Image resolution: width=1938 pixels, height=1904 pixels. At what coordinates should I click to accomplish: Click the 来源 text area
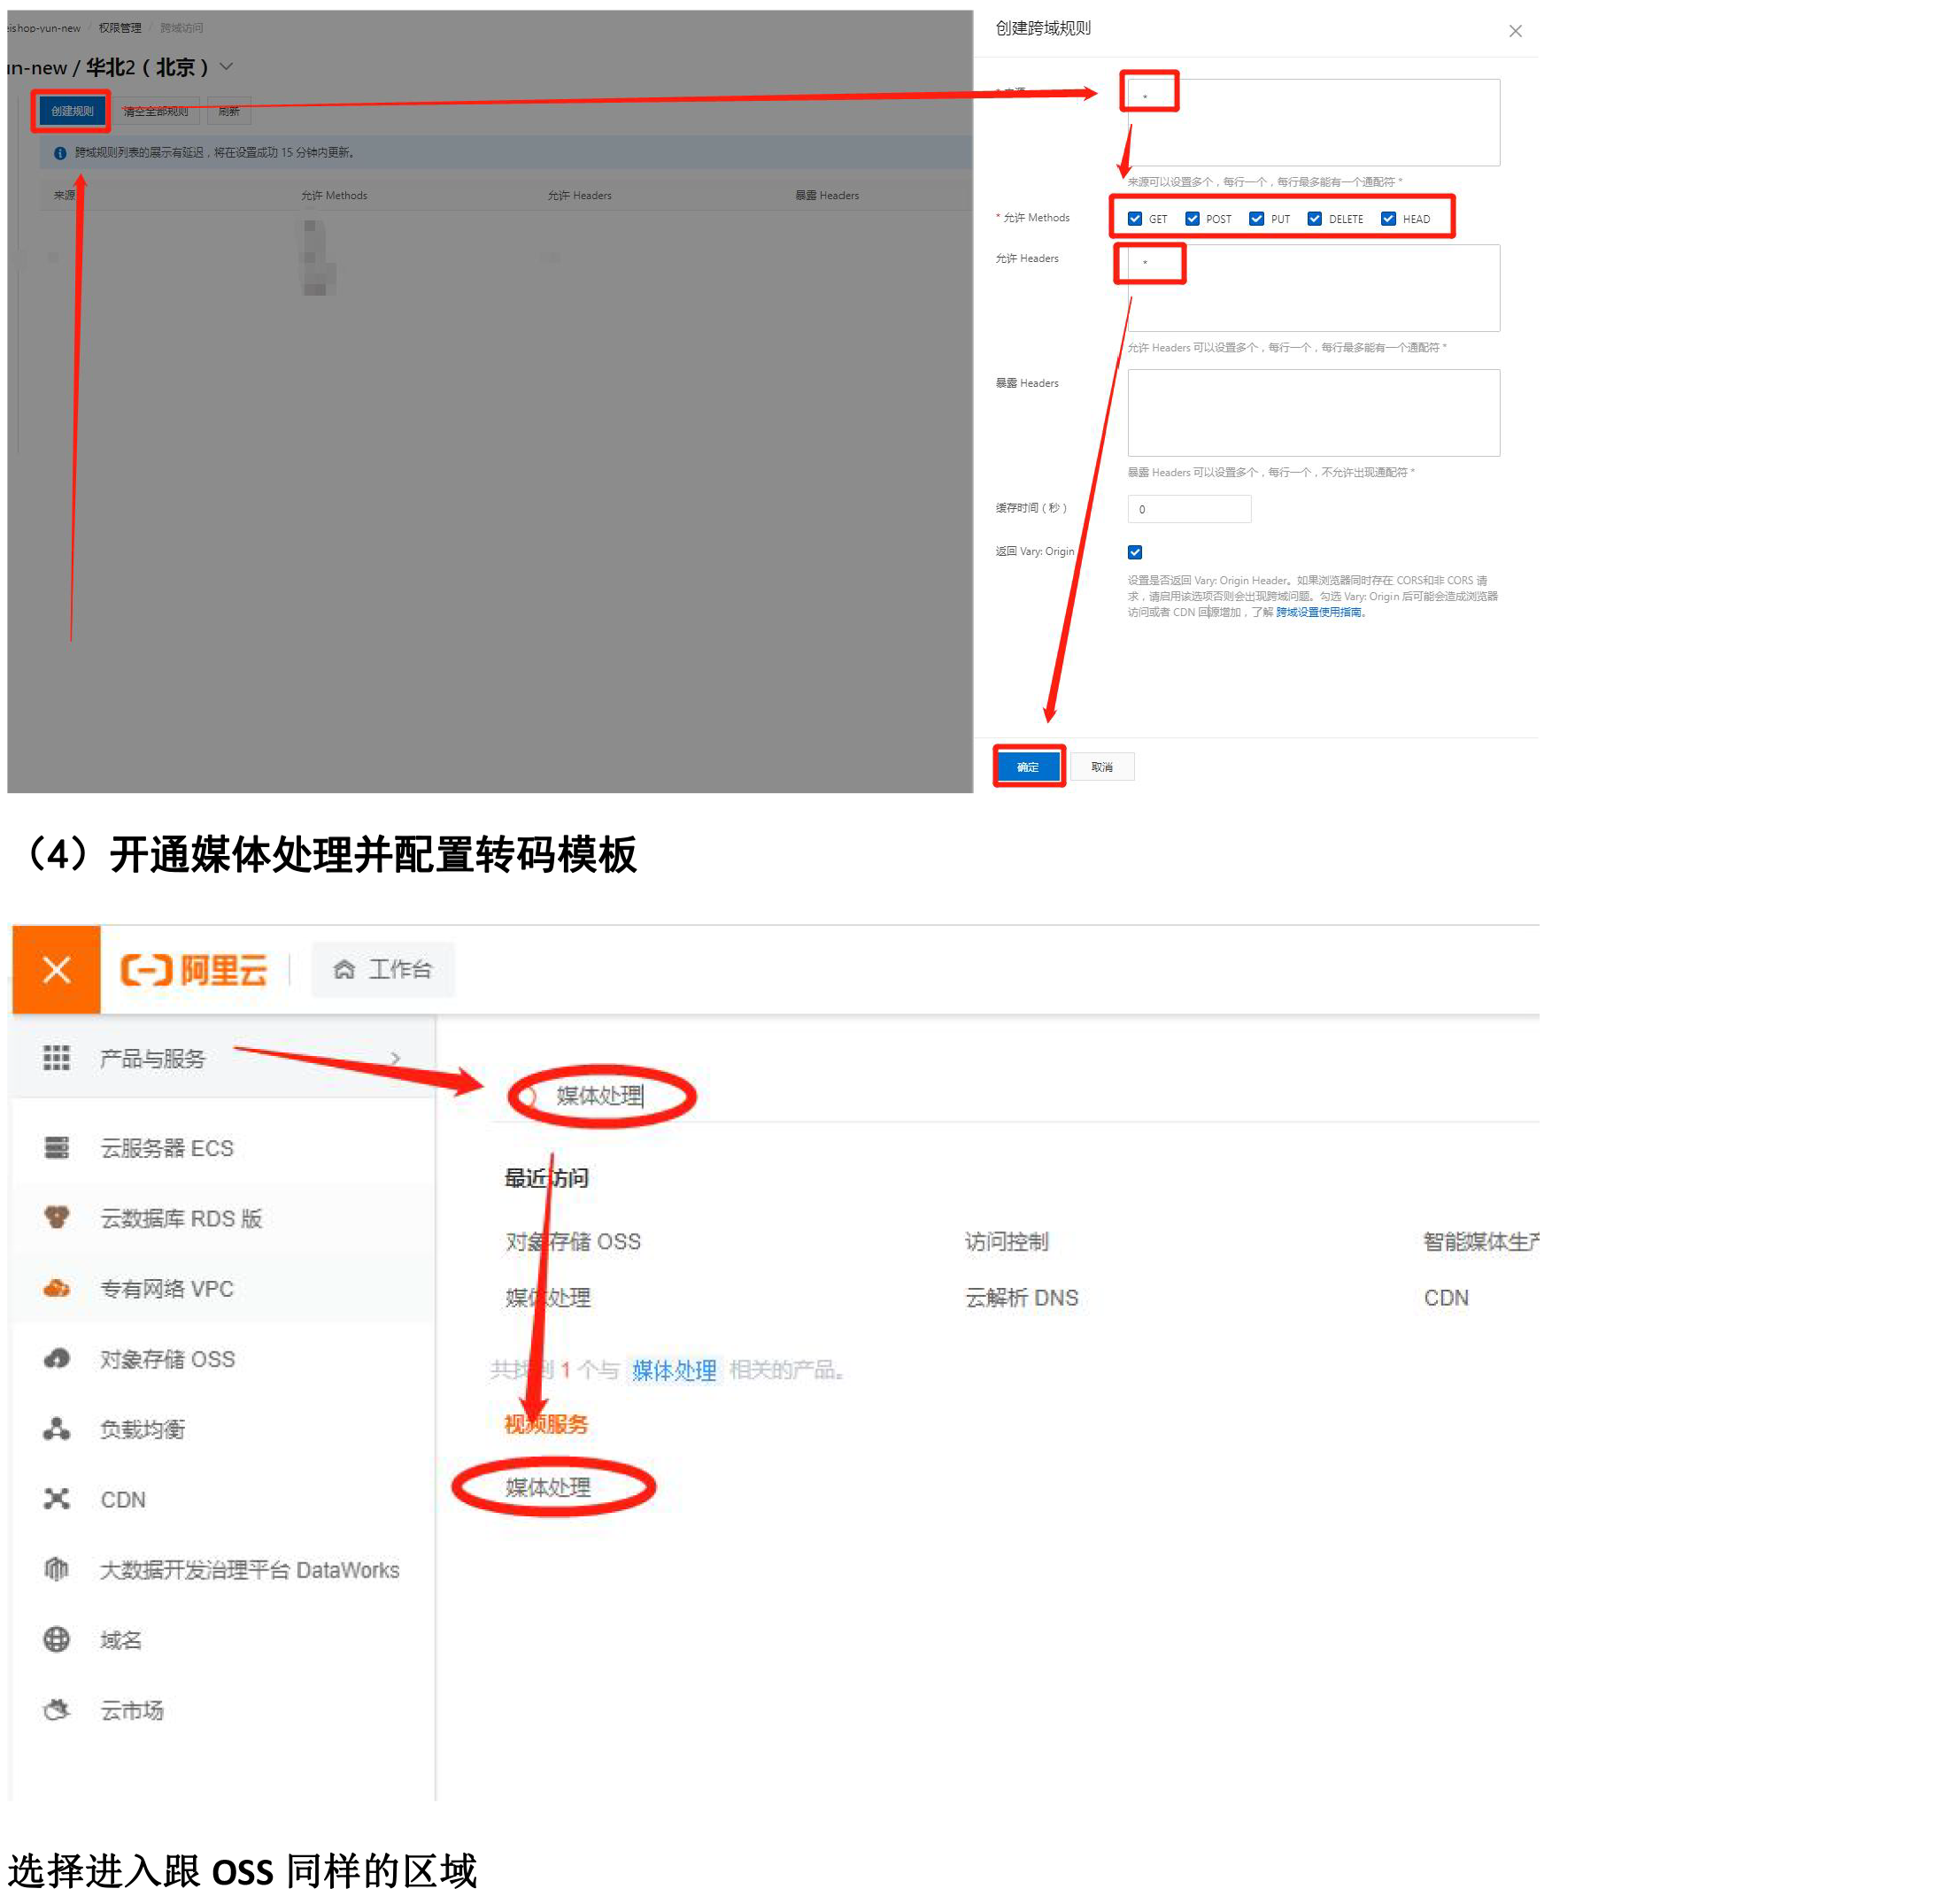click(x=1312, y=122)
